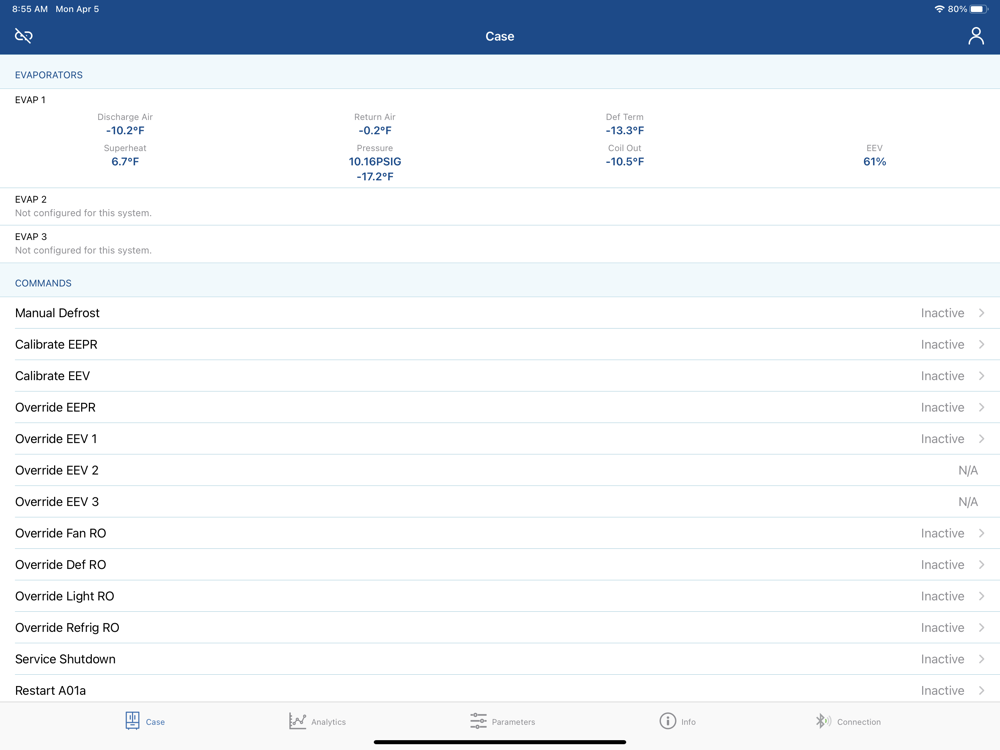
Task: Tap the COMMANDS section header
Action: 43,283
